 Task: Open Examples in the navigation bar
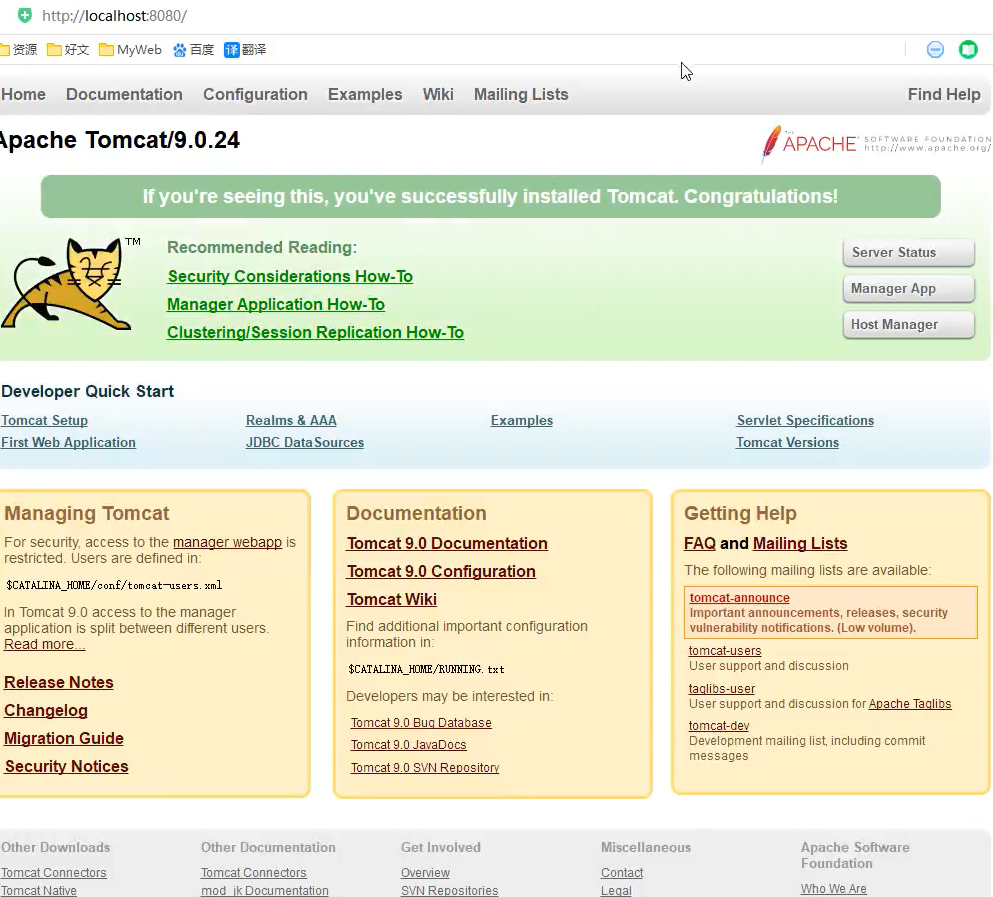365,94
